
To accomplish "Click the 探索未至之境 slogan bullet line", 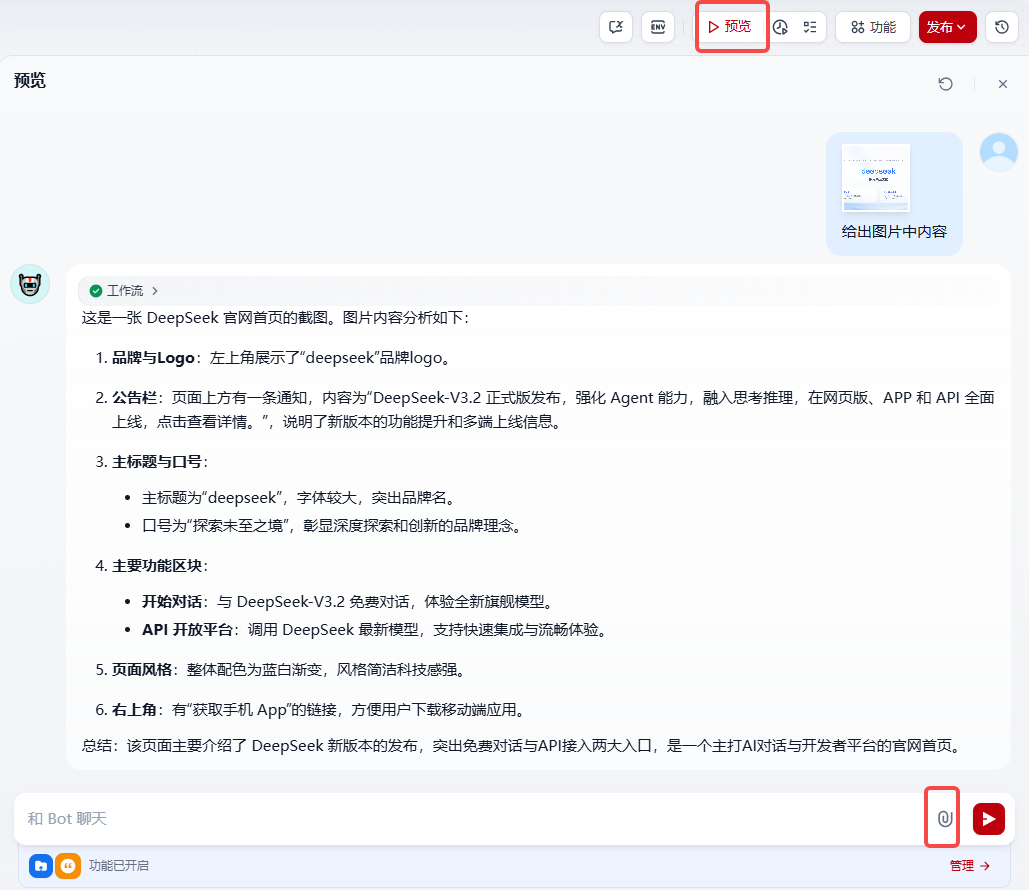I will [x=333, y=526].
